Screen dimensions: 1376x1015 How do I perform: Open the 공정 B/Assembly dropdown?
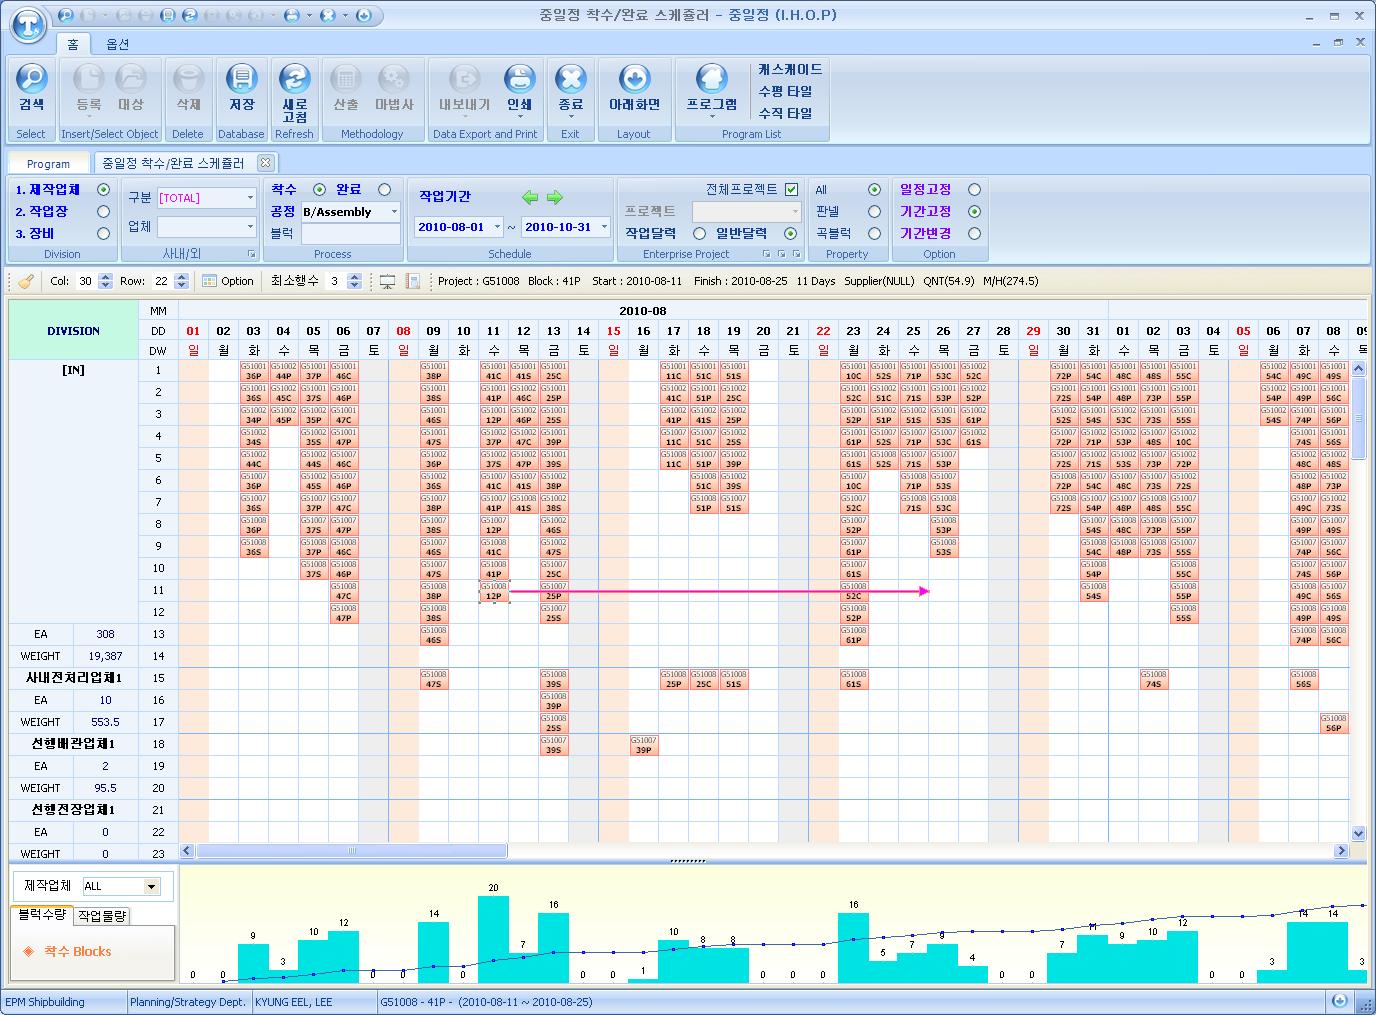pyautogui.click(x=394, y=212)
